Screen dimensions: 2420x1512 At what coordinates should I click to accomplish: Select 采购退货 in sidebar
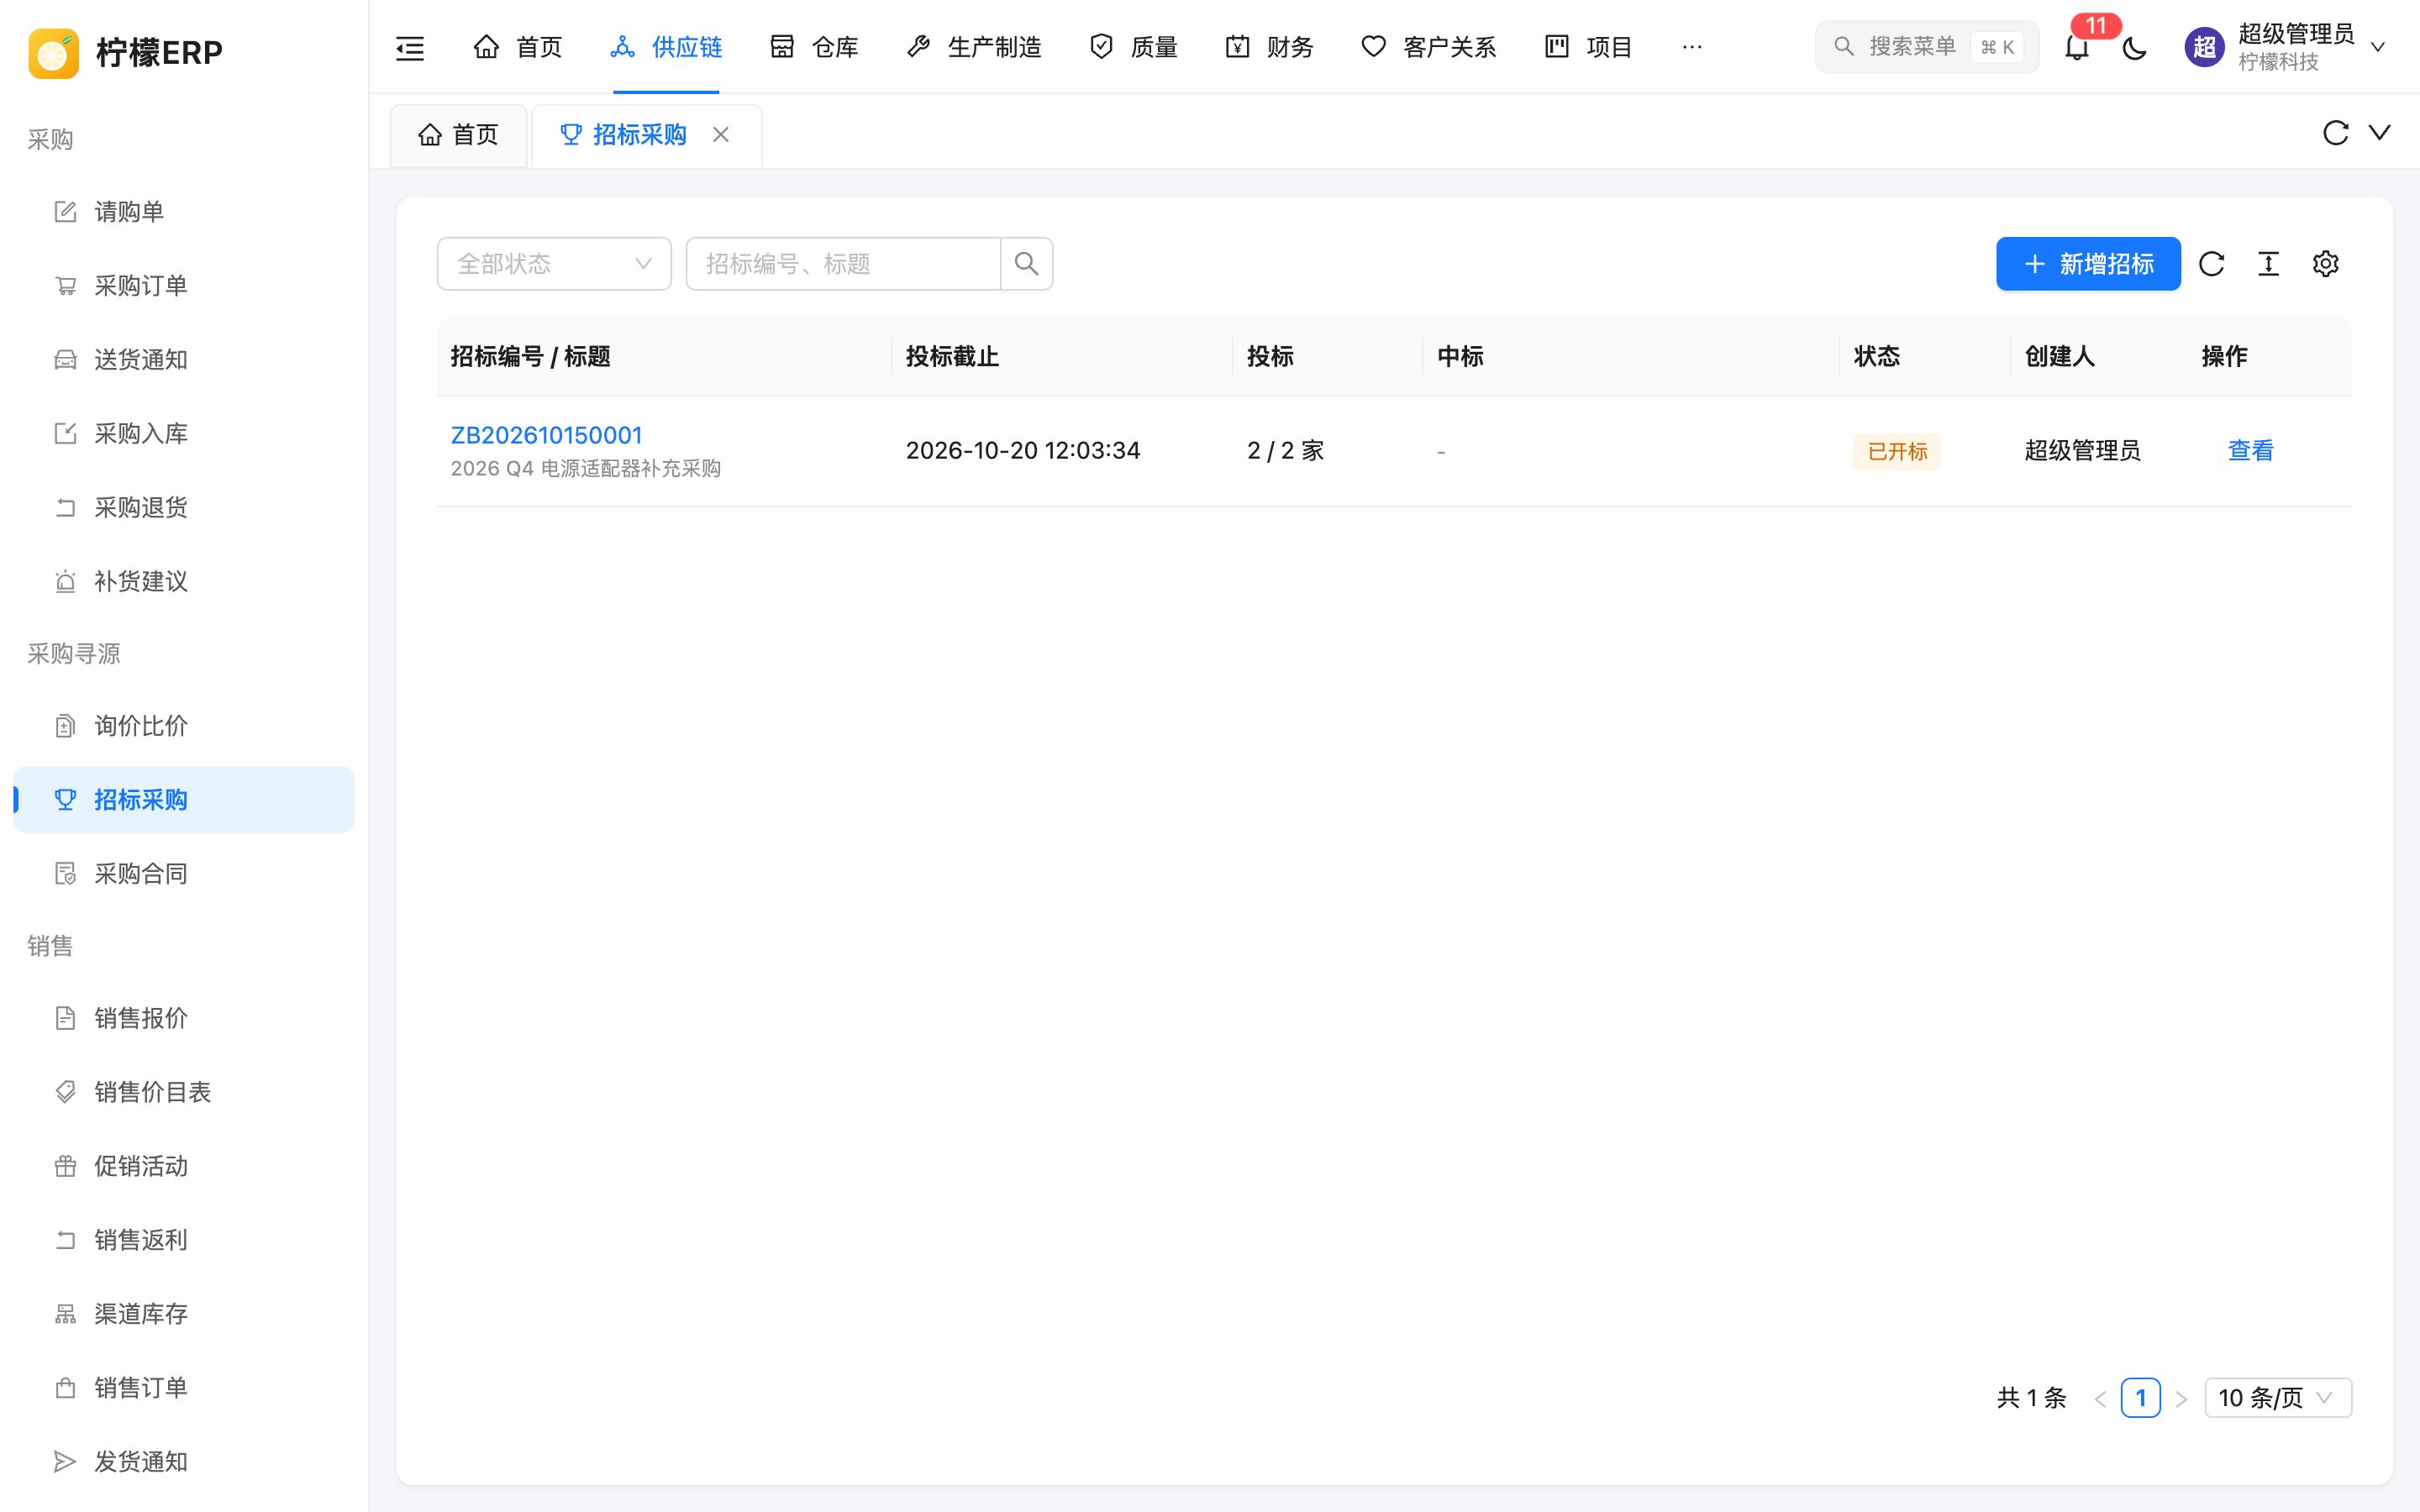184,508
